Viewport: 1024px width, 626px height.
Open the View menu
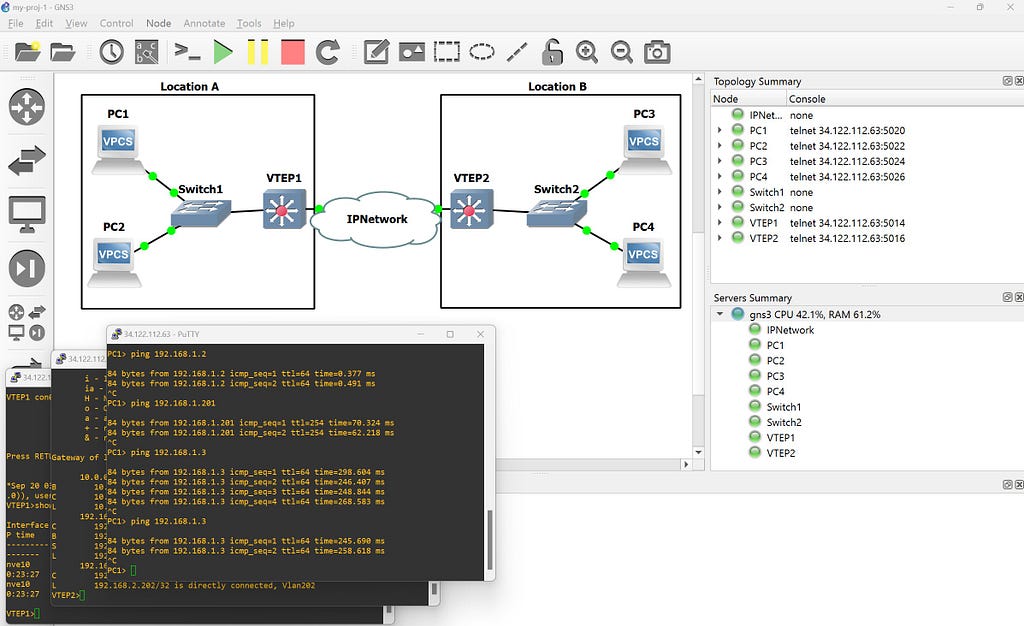click(76, 23)
